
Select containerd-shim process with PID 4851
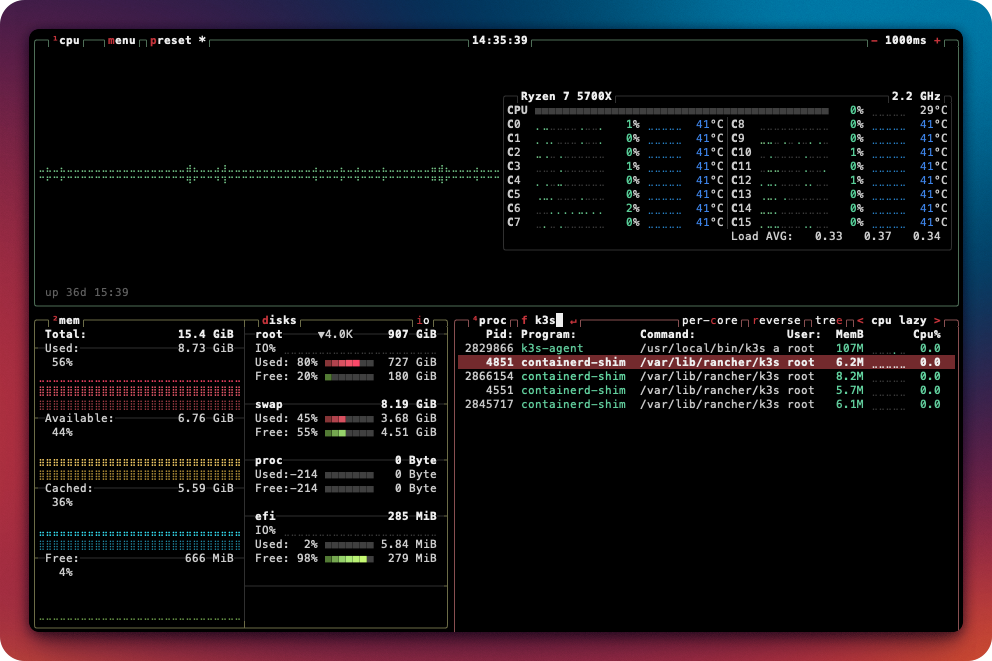coord(706,362)
